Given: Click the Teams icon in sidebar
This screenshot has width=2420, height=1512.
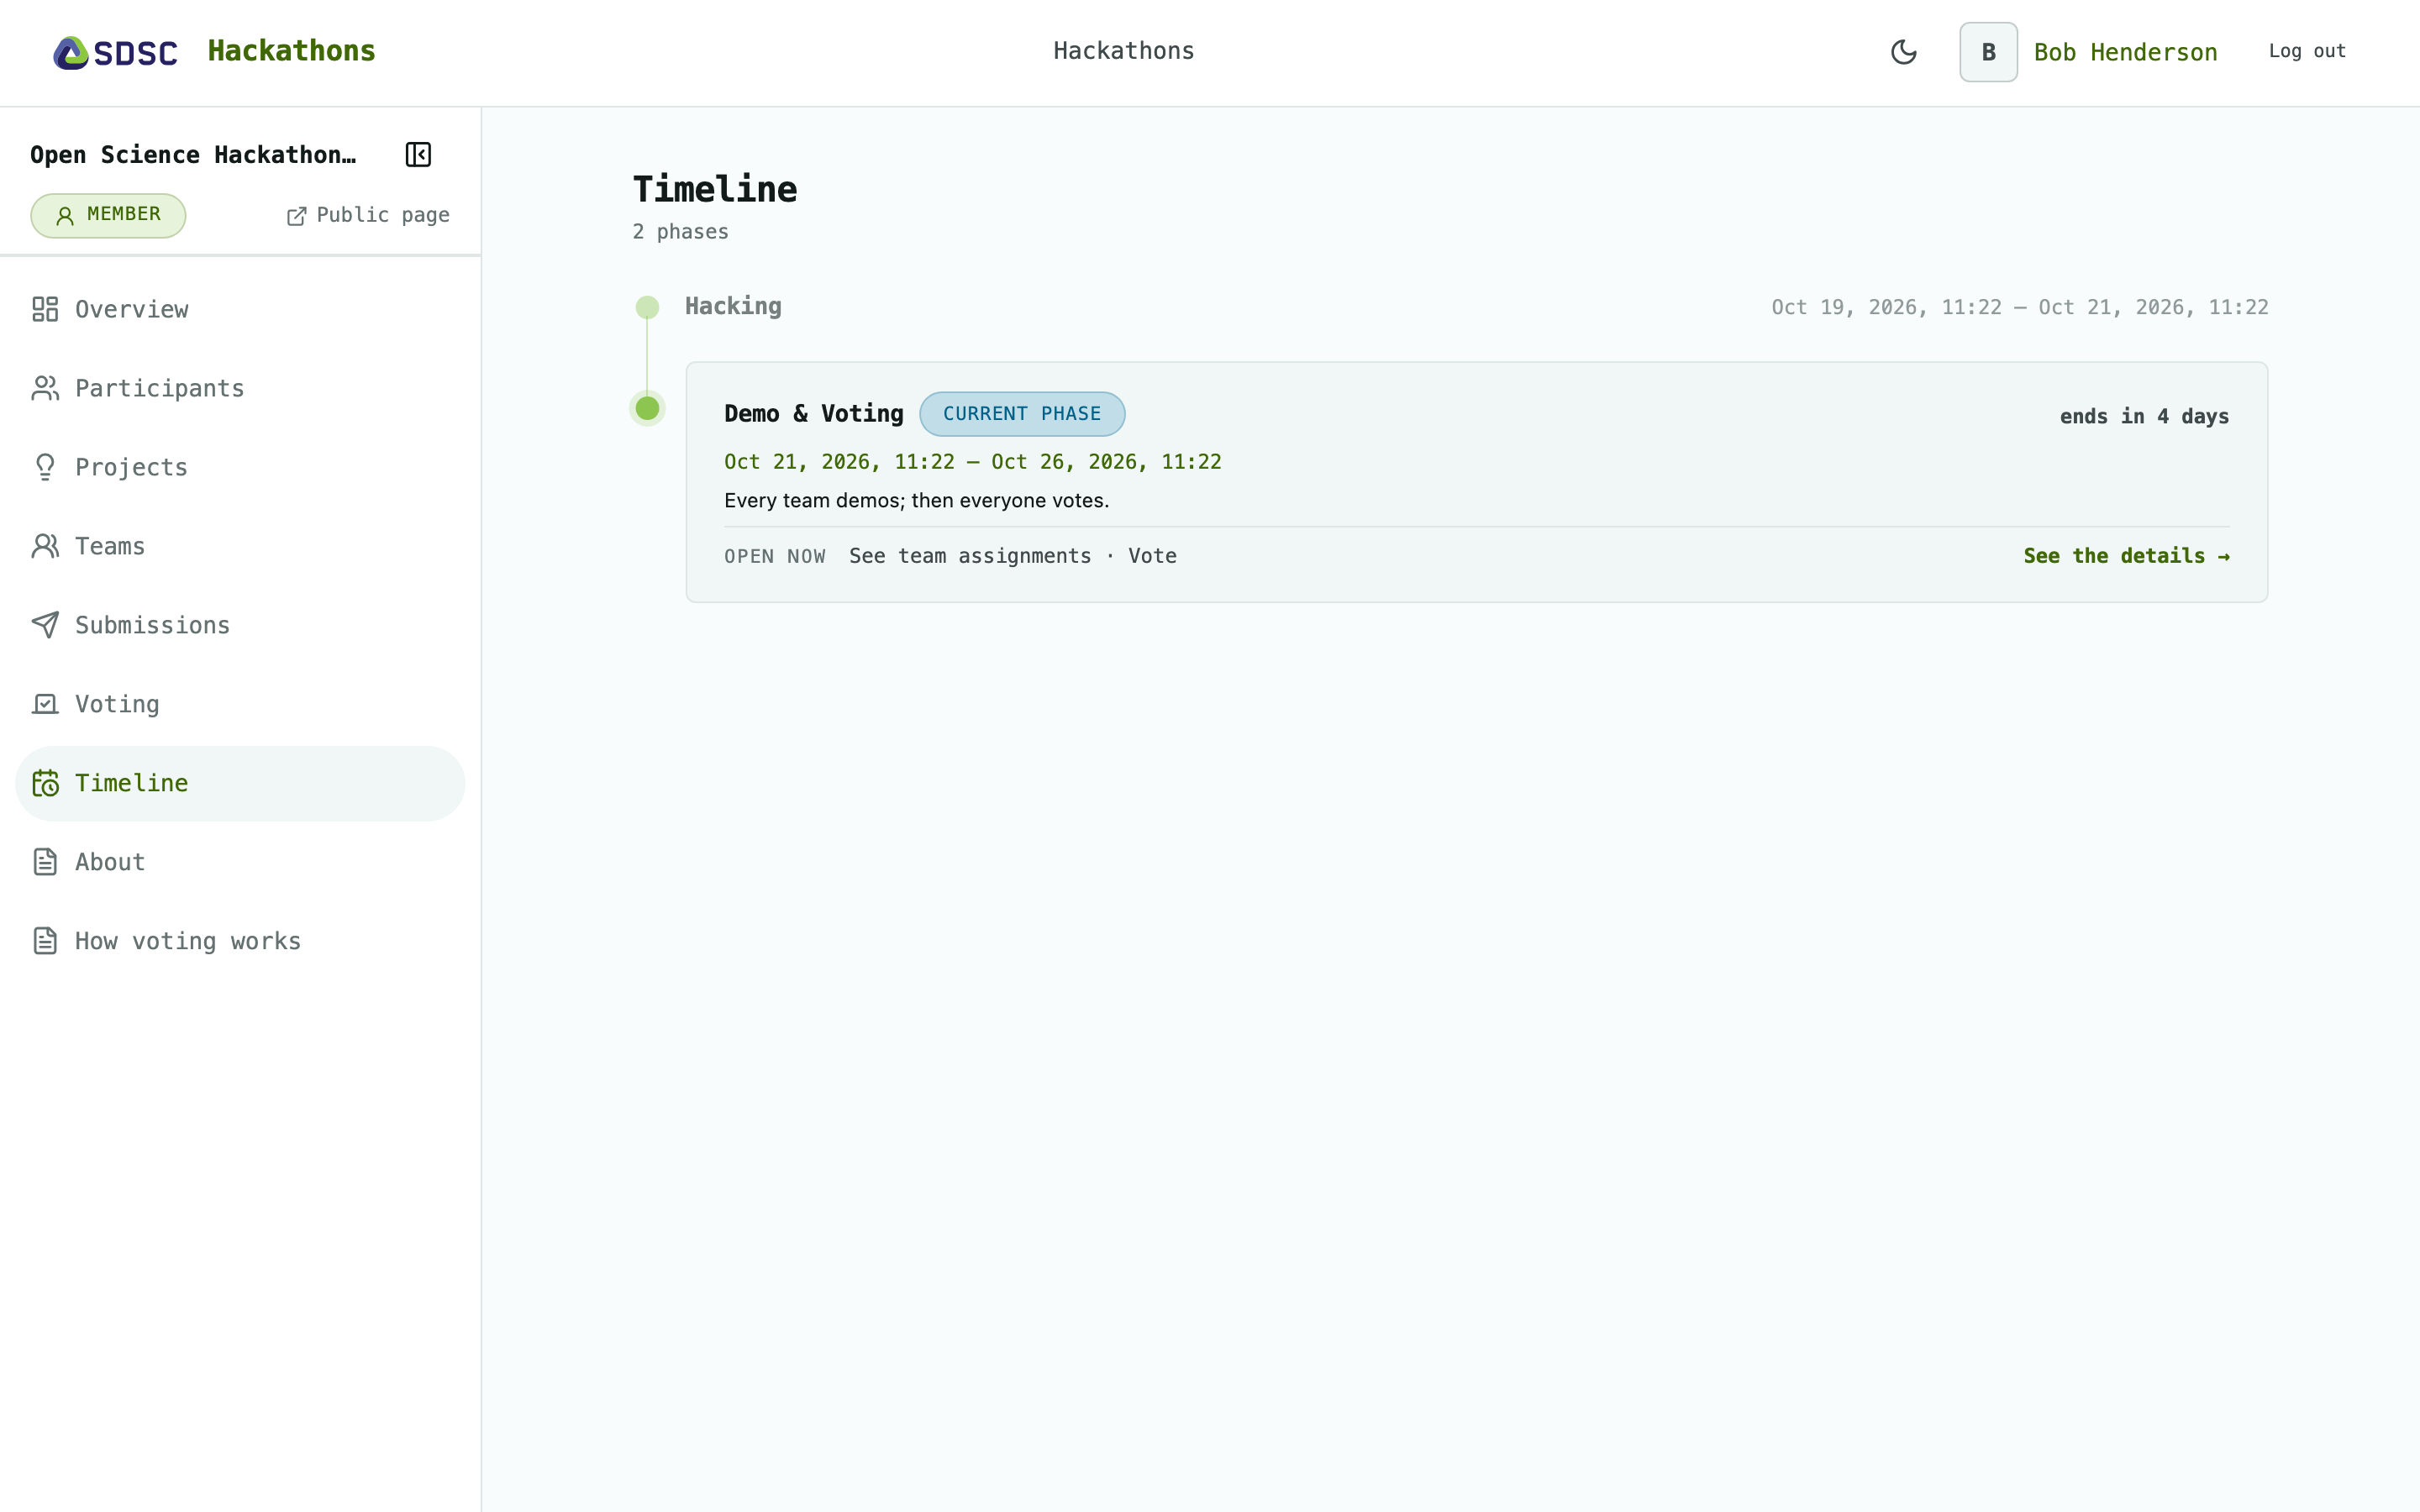Looking at the screenshot, I should click(45, 546).
